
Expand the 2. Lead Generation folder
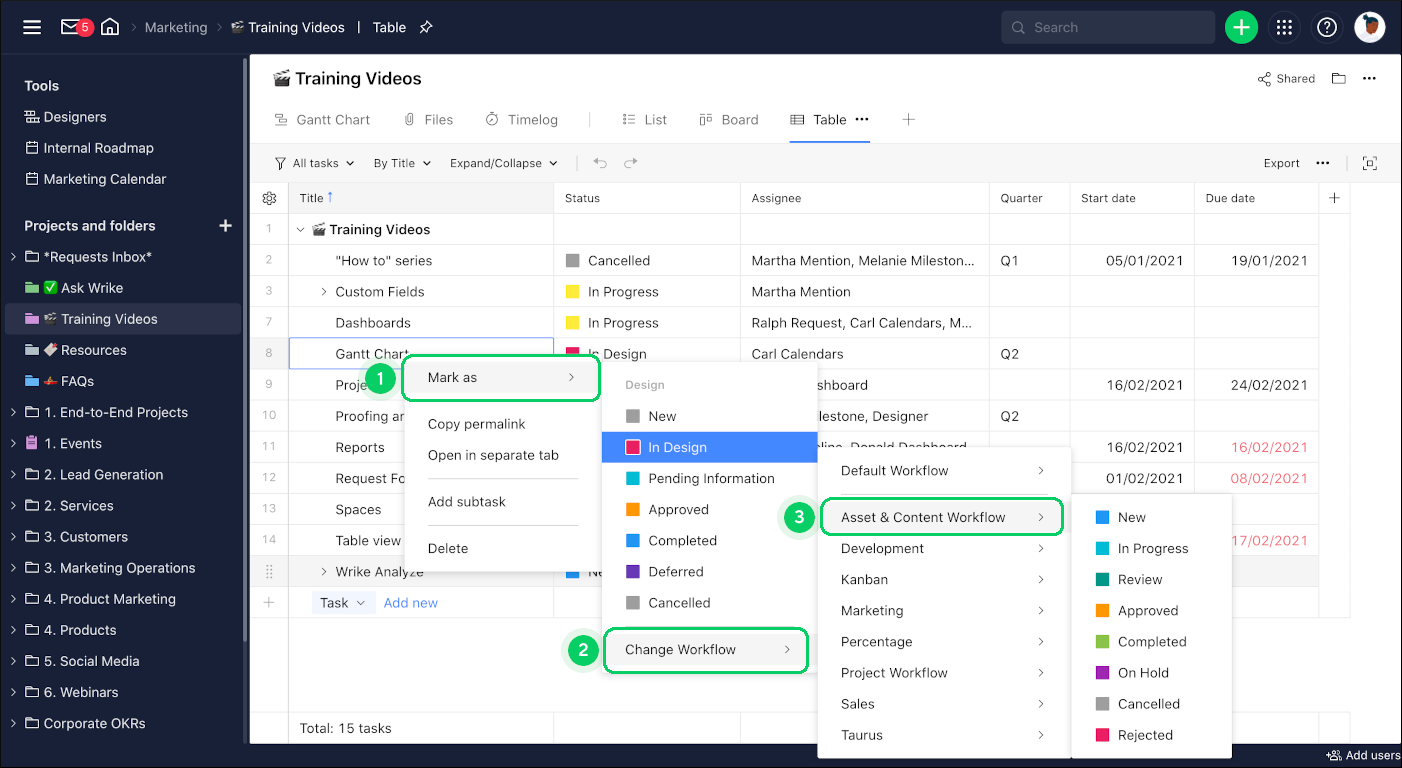(x=13, y=475)
